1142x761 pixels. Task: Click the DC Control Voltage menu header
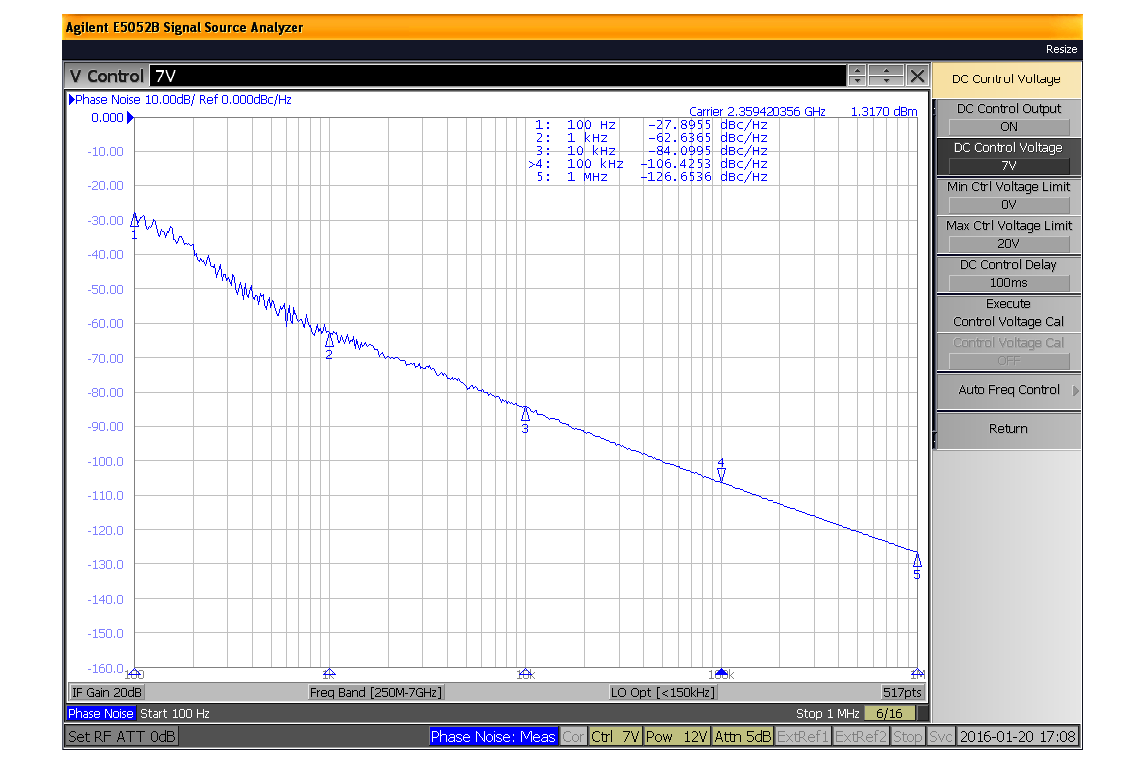1007,79
